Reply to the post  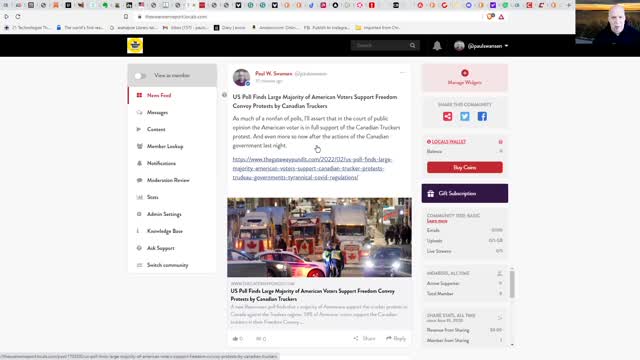tap(396, 338)
